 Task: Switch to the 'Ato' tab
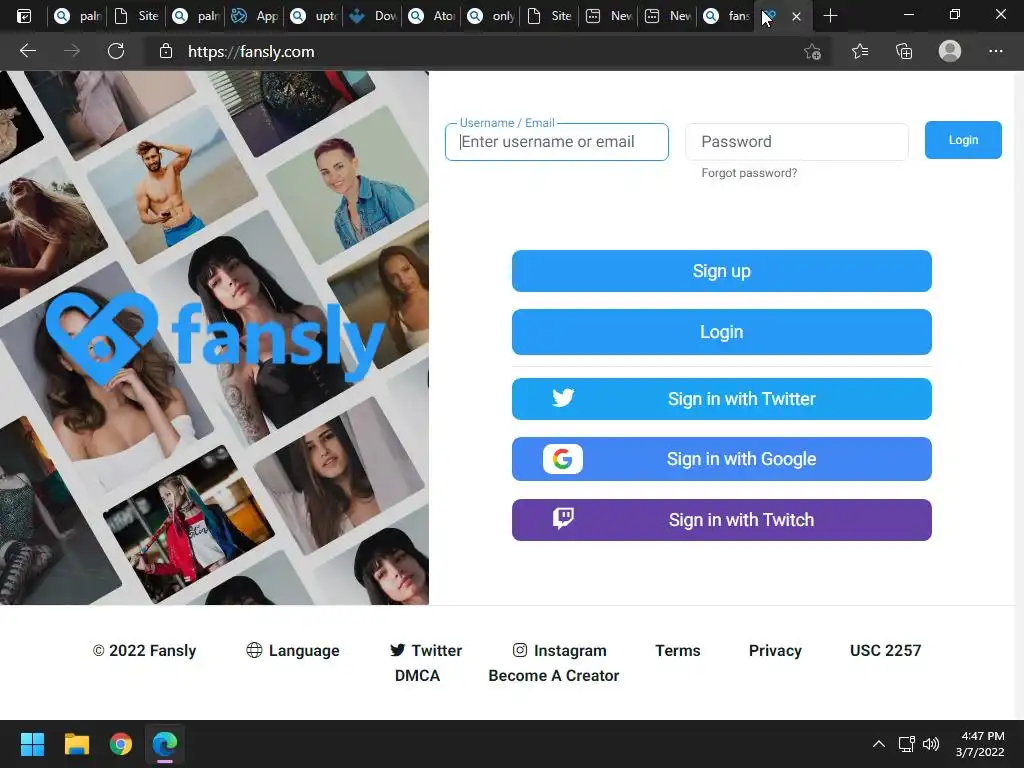point(432,16)
